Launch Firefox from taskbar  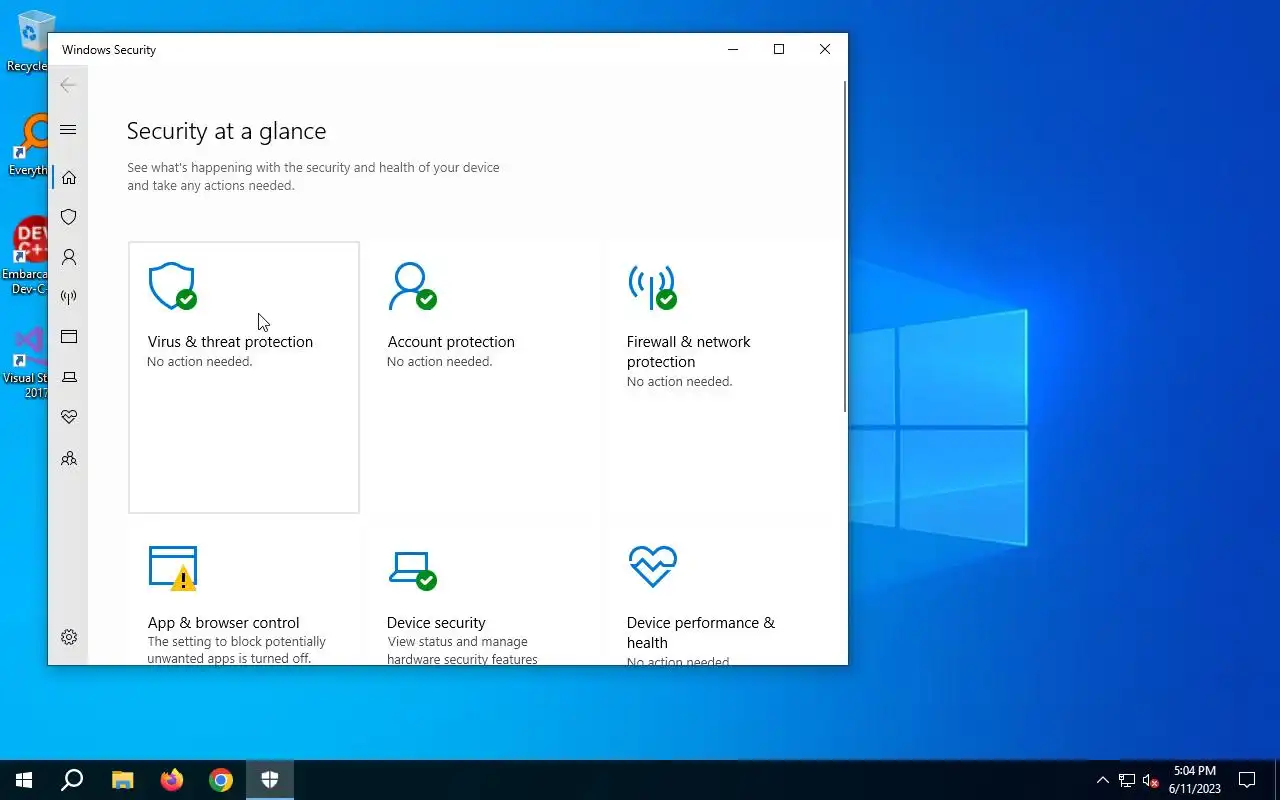pyautogui.click(x=172, y=780)
